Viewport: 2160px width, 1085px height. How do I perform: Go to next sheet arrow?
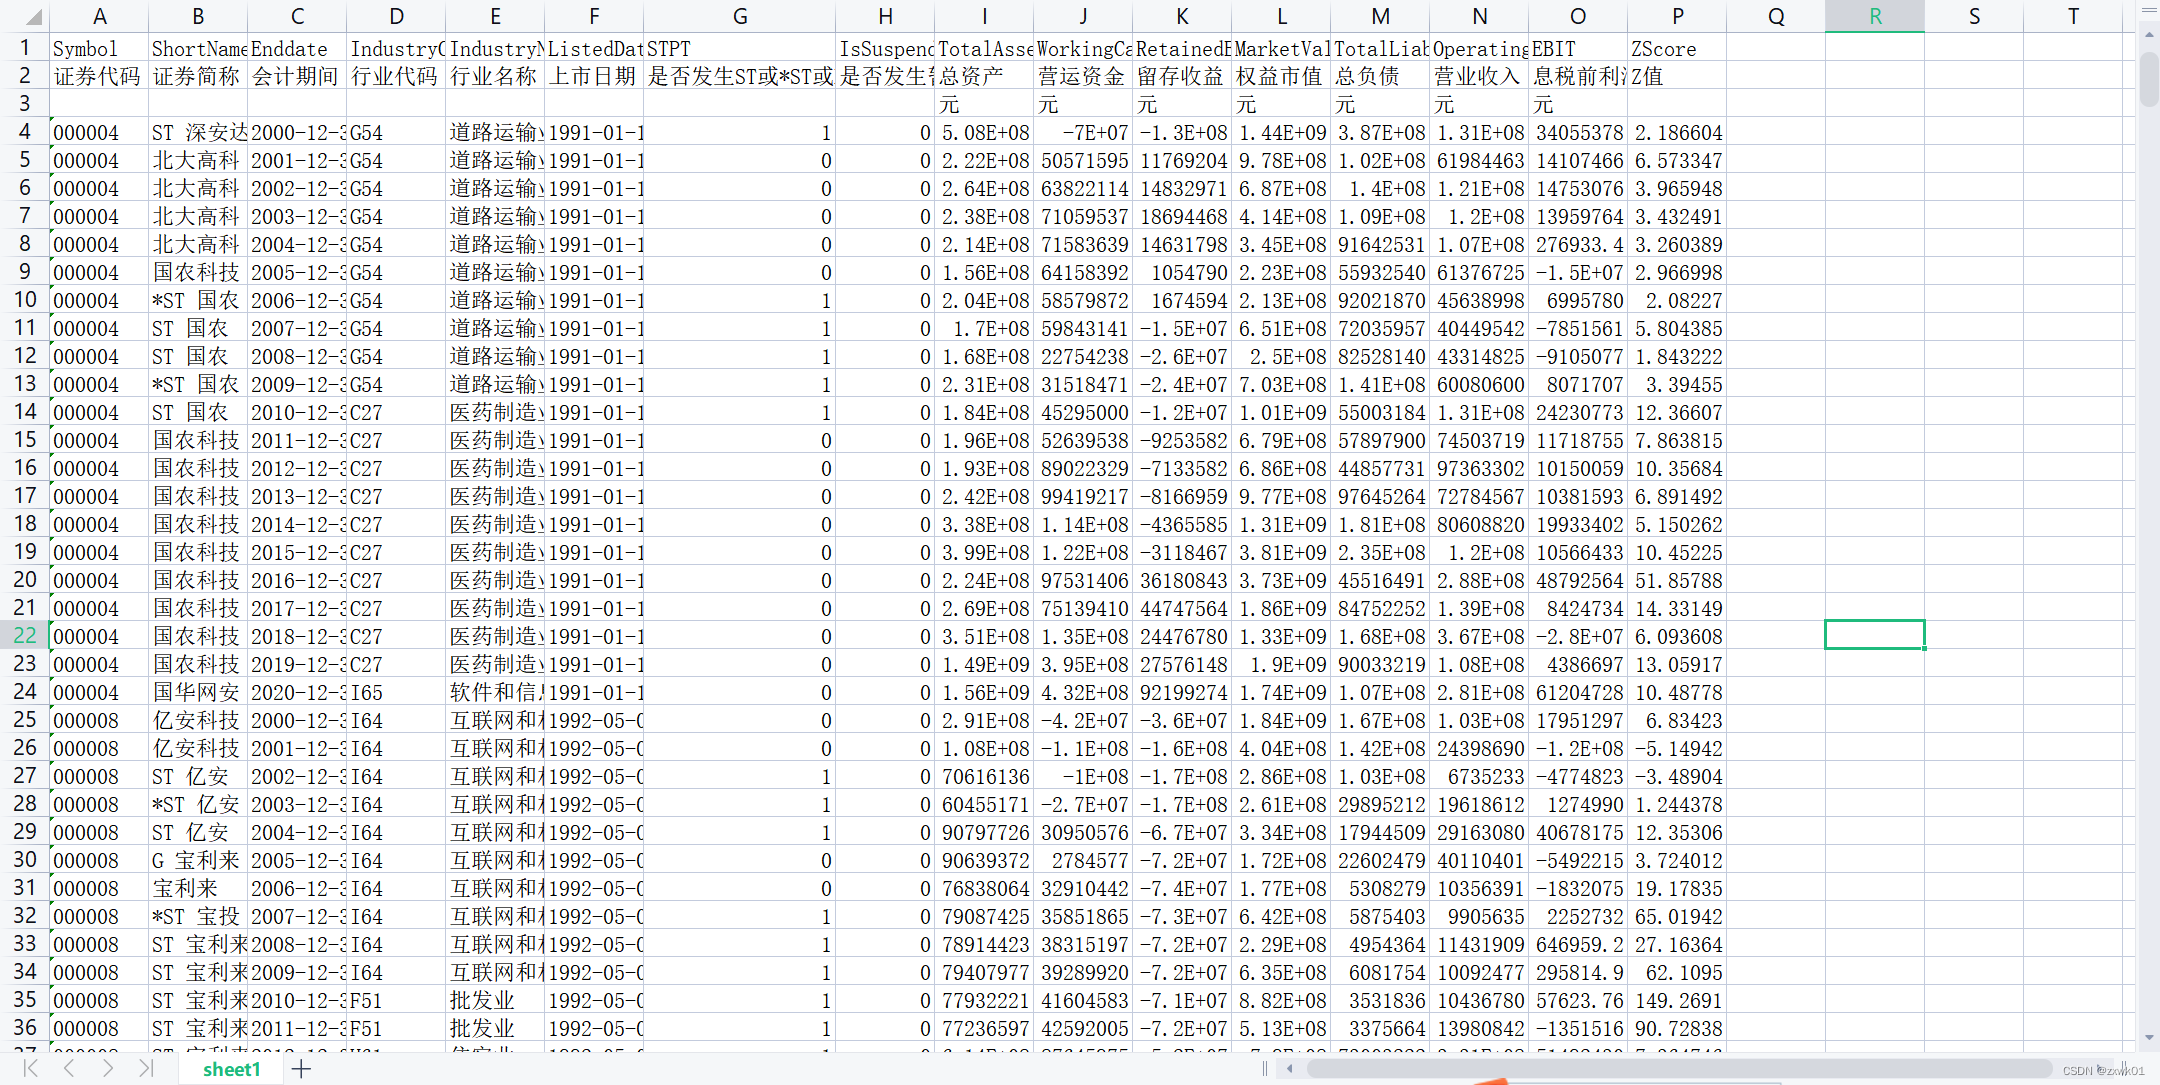coord(107,1069)
